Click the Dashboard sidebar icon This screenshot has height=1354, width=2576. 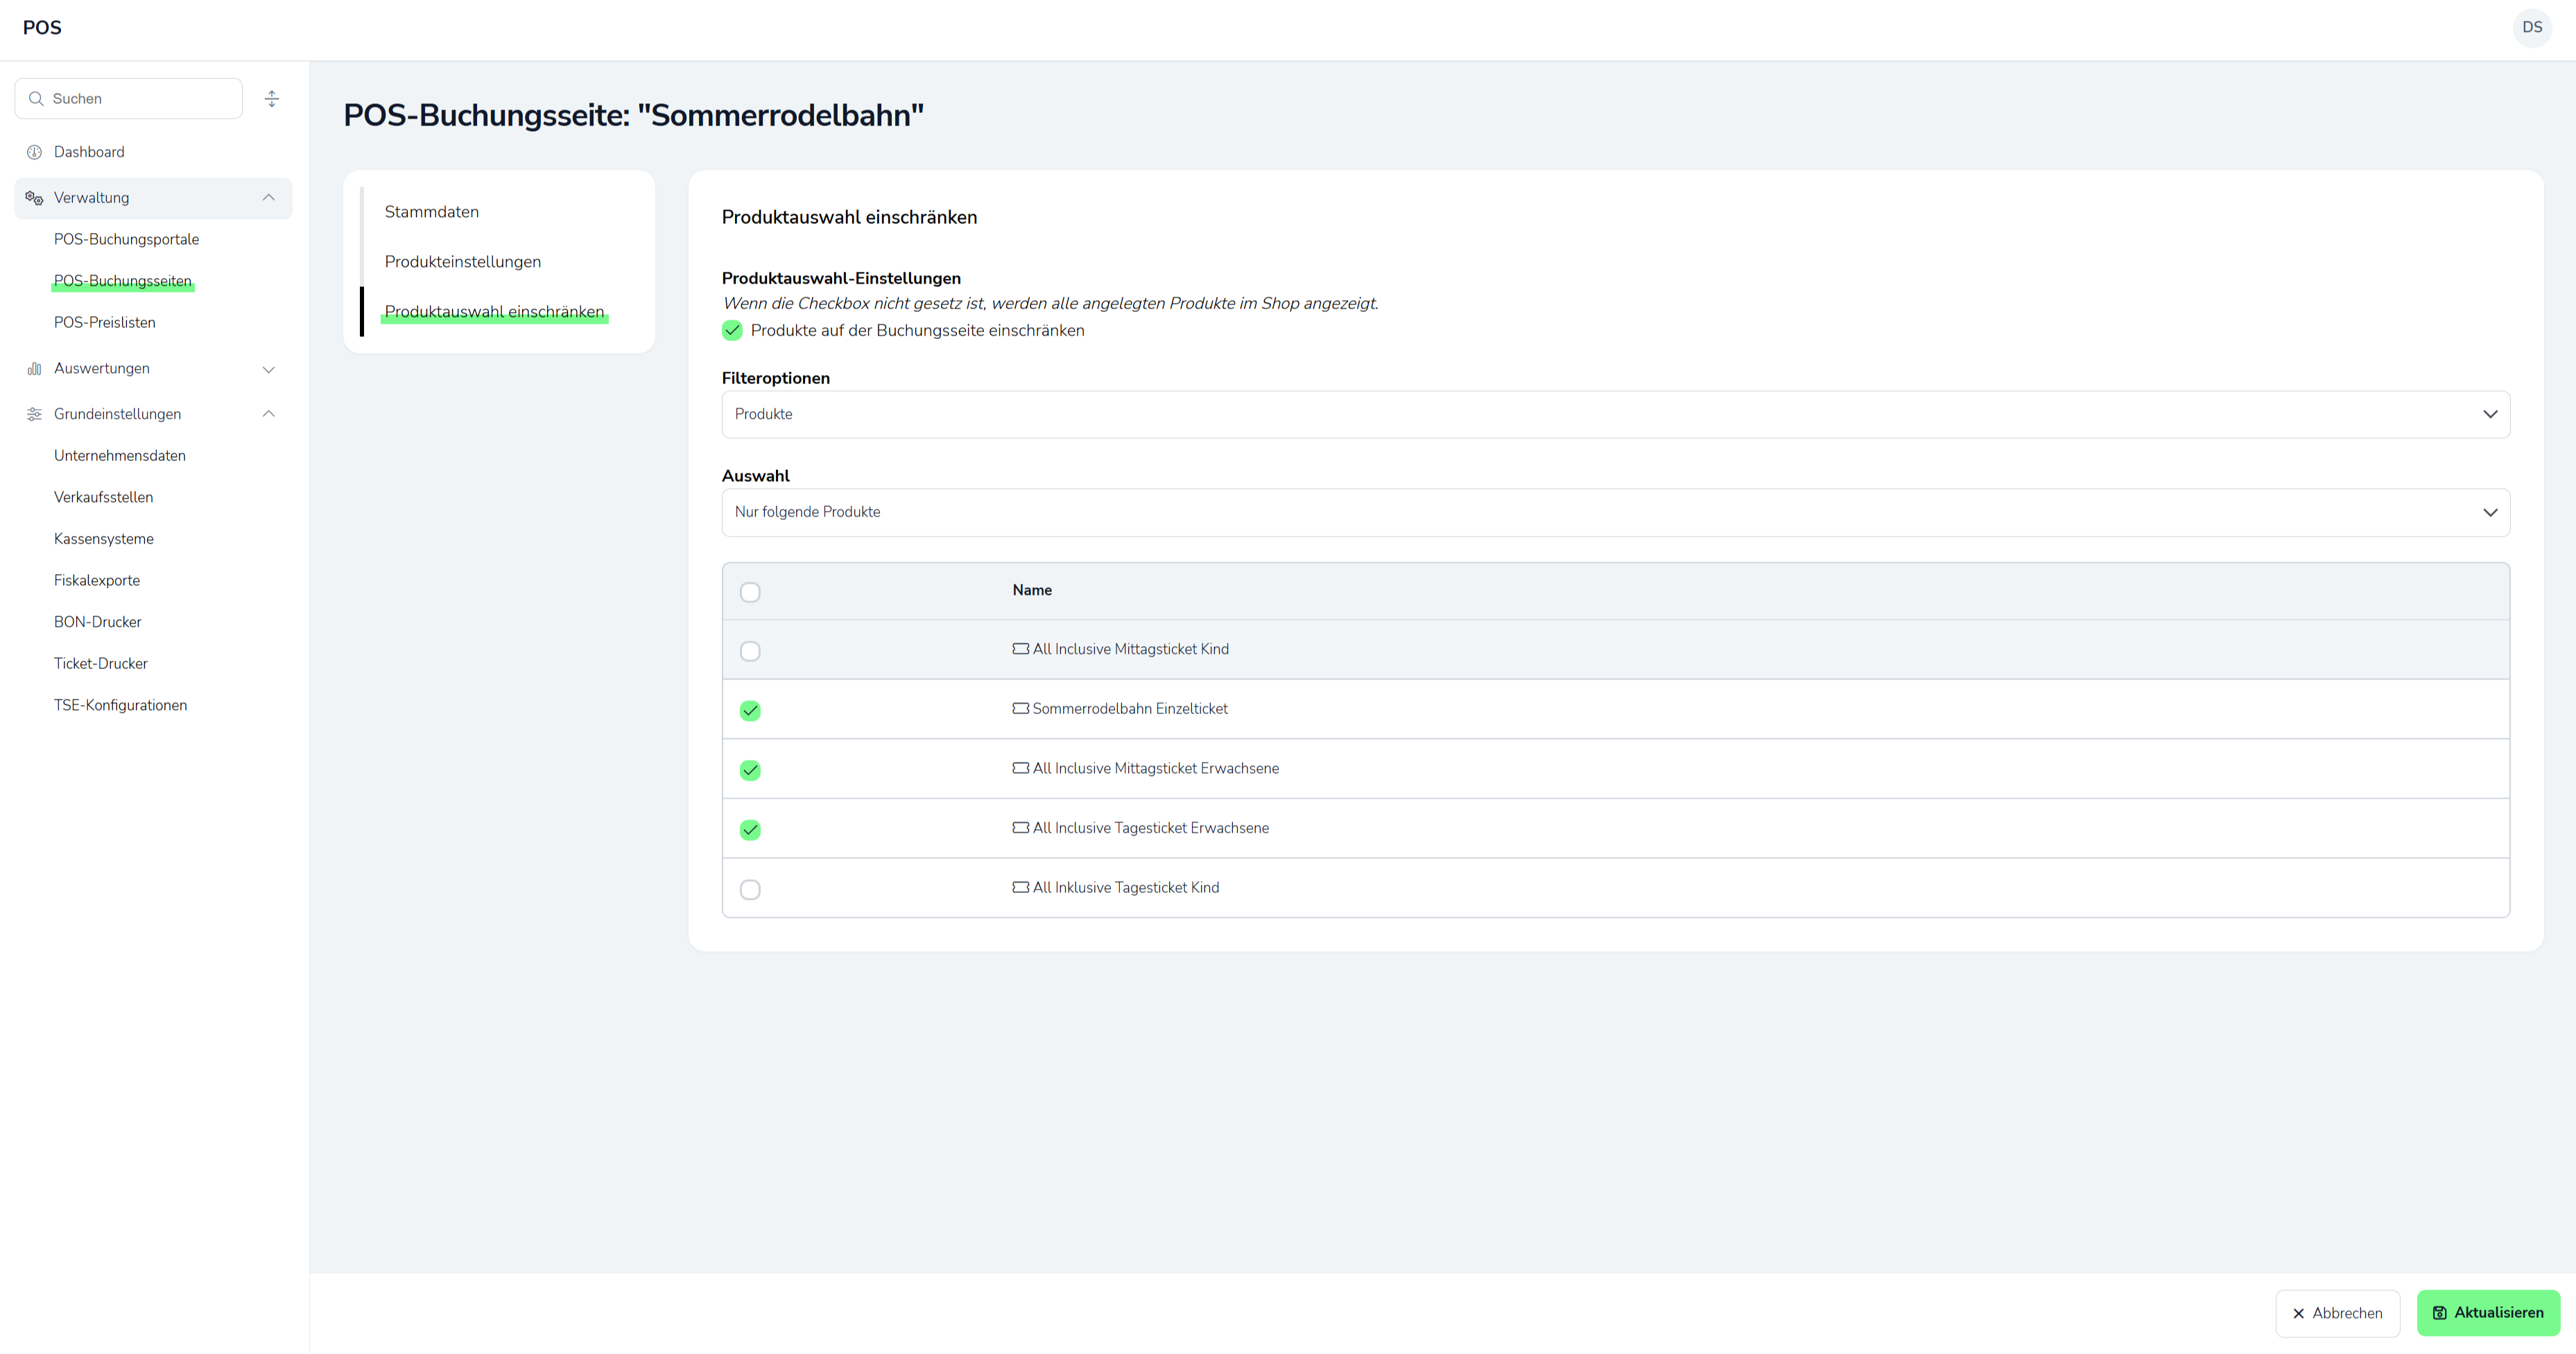coord(34,152)
